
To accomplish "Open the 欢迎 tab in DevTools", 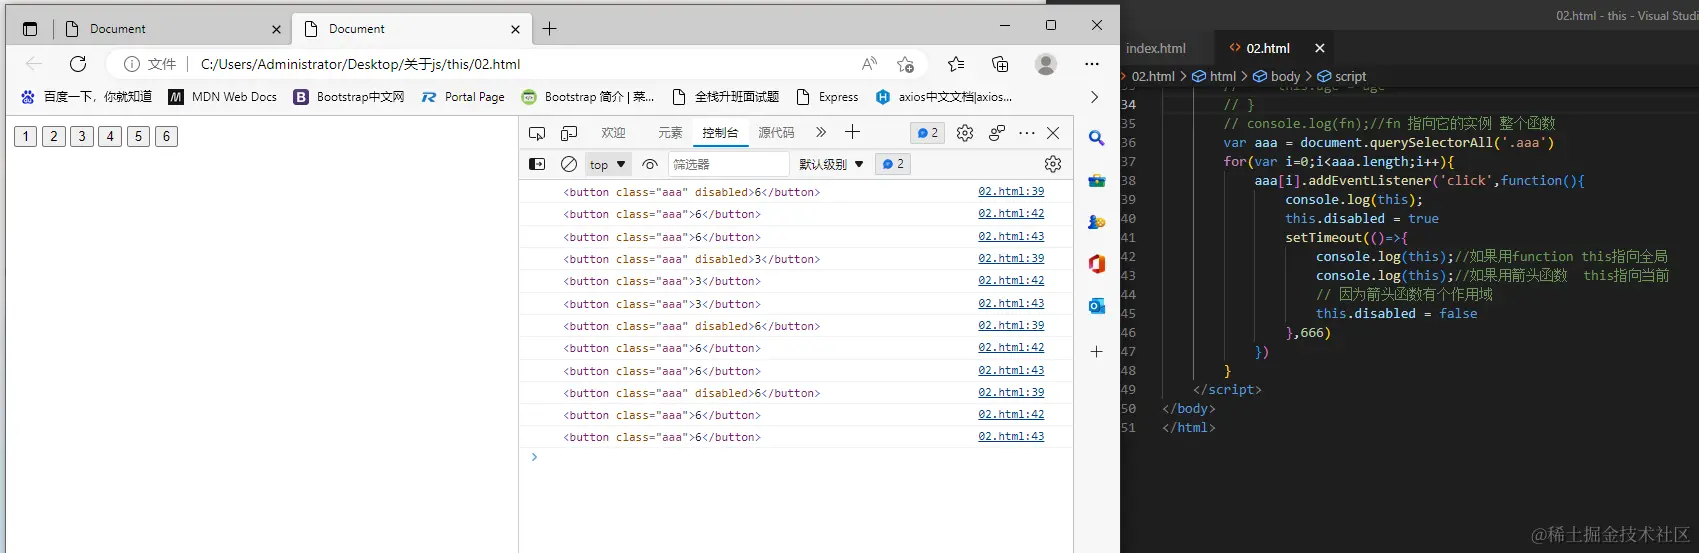I will coord(613,133).
